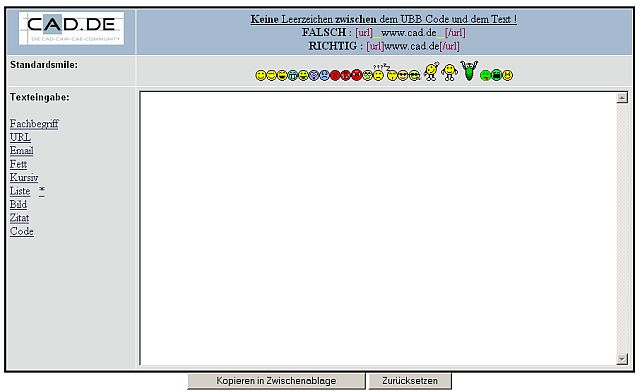Insert the standing yellow figure with arms down
The height and width of the screenshot is (391, 640).
[x=449, y=72]
